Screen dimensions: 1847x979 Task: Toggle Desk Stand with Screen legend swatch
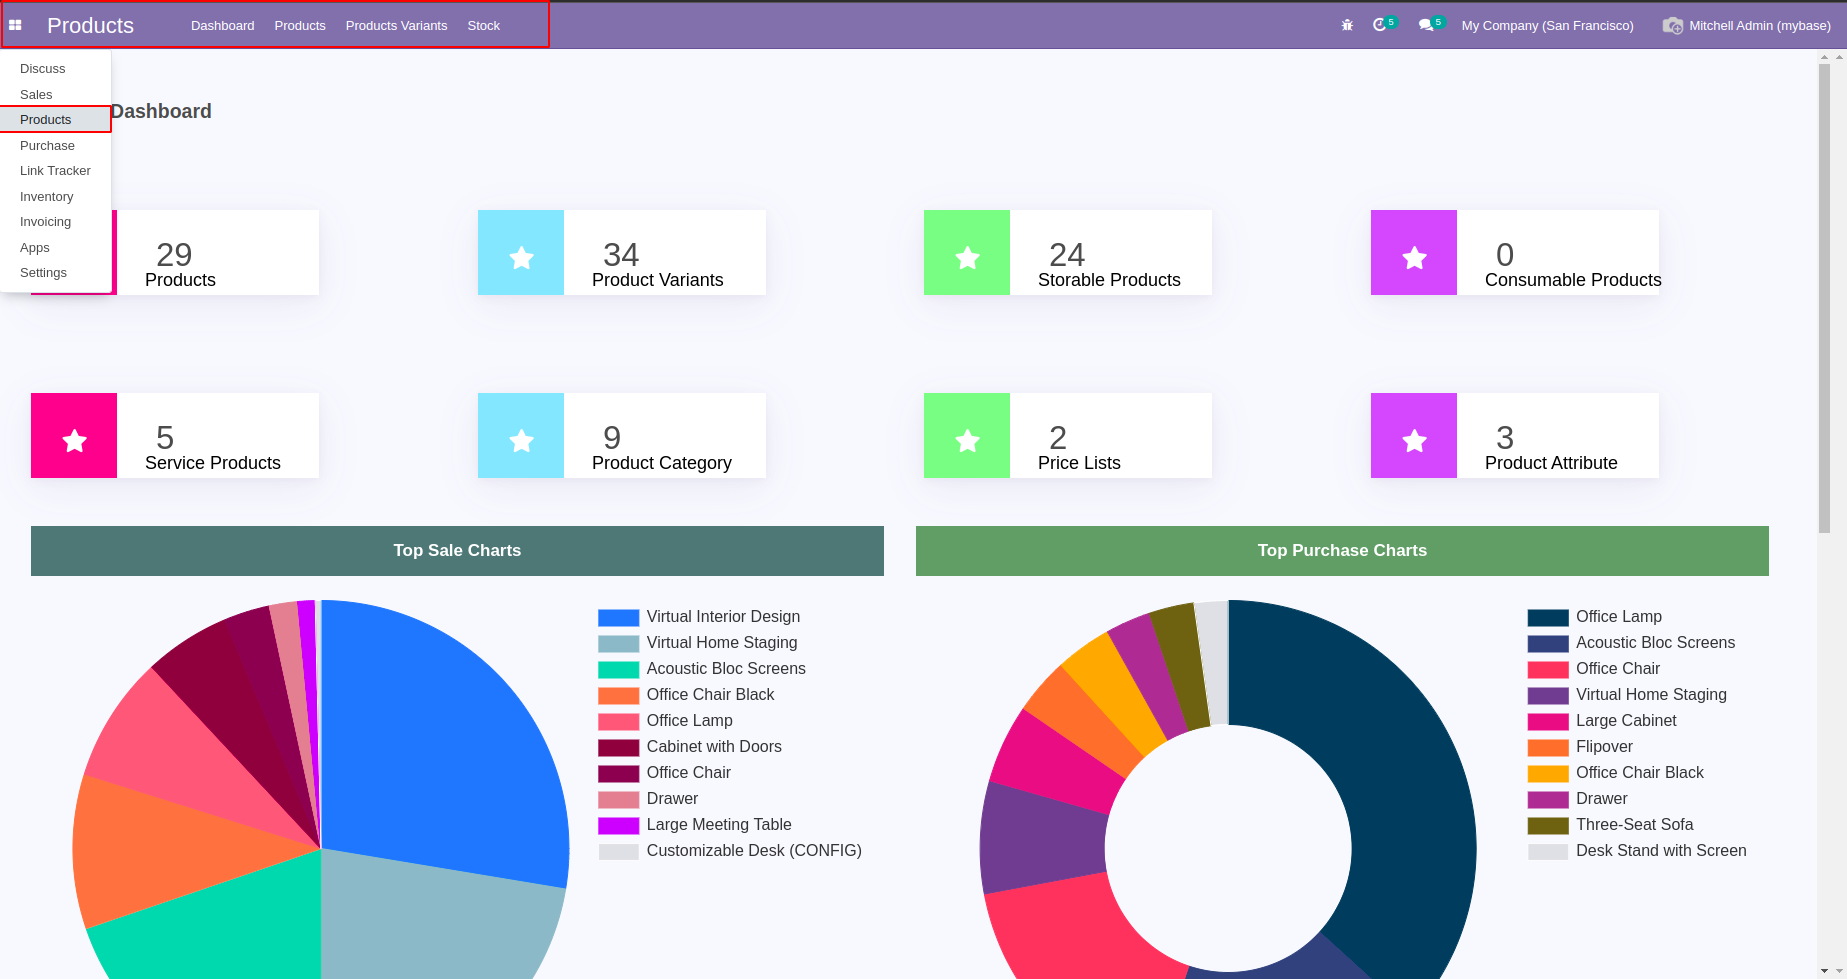tap(1548, 851)
